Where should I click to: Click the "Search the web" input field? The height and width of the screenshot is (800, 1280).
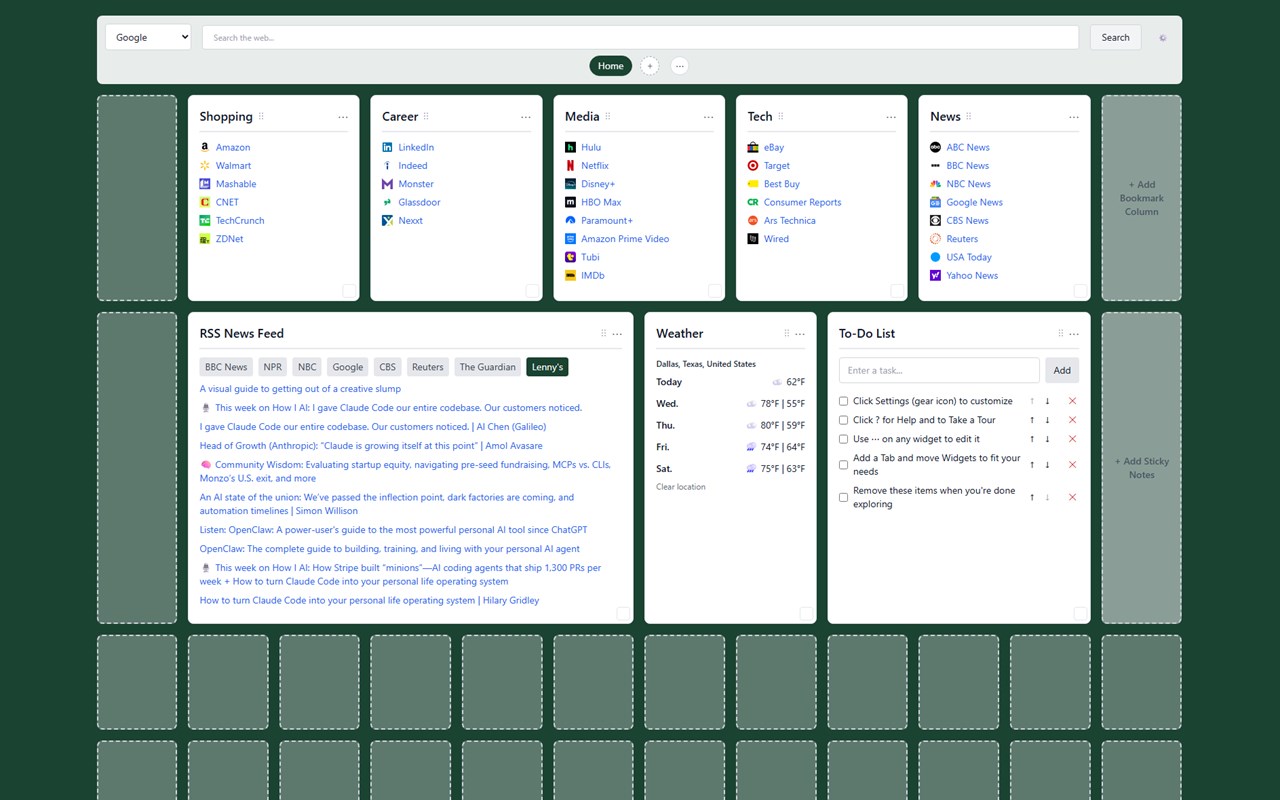(640, 38)
